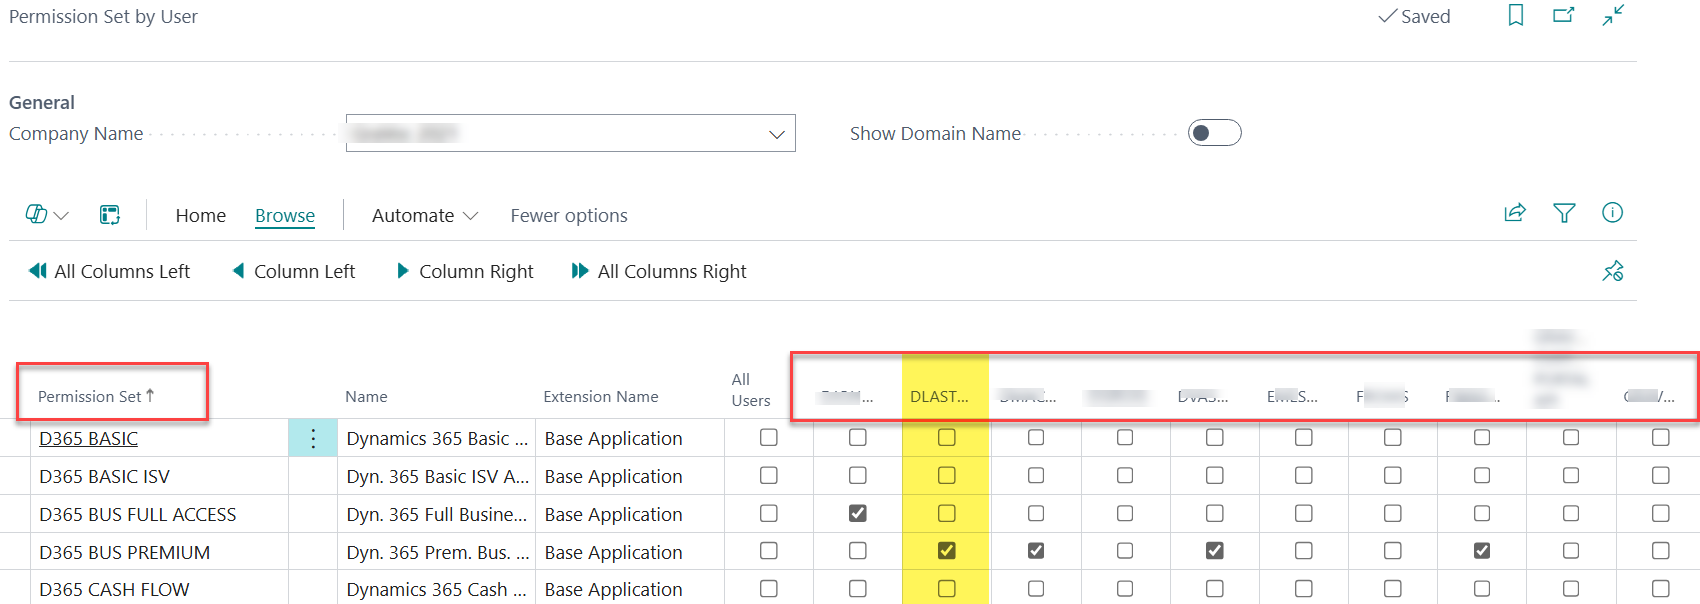Image resolution: width=1700 pixels, height=604 pixels.
Task: Open the filter pane funnel icon
Action: click(1564, 212)
